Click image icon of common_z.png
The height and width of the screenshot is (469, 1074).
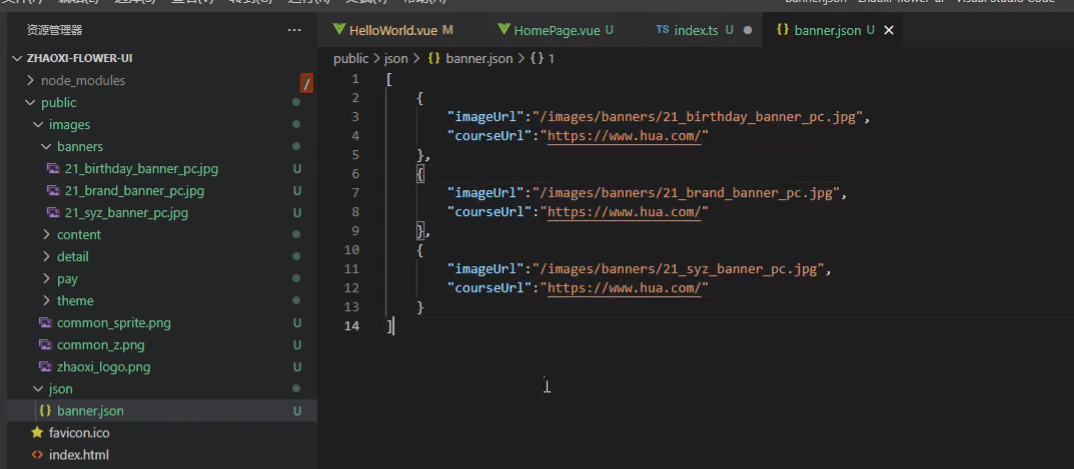point(45,344)
